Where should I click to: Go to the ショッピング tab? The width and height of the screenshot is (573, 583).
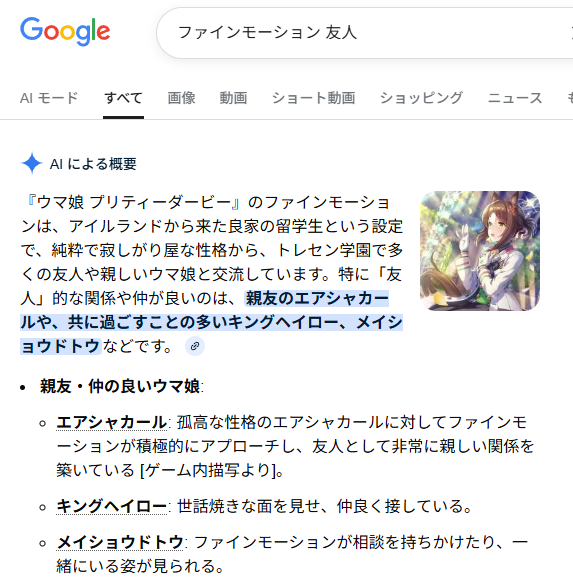(x=421, y=98)
